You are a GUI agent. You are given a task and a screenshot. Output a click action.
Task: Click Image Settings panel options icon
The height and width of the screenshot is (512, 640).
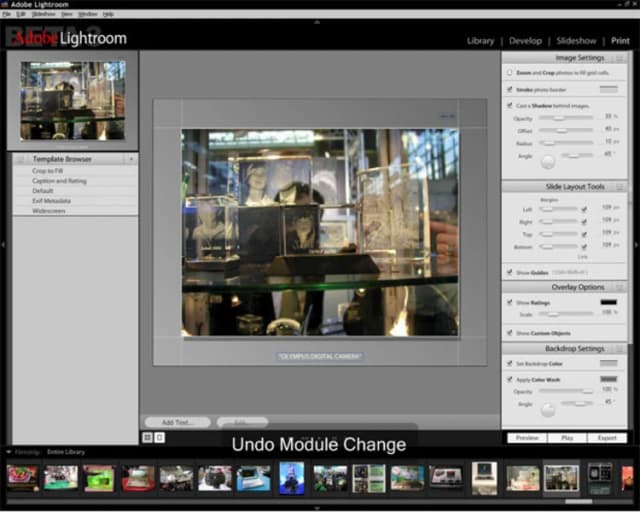pyautogui.click(x=620, y=58)
